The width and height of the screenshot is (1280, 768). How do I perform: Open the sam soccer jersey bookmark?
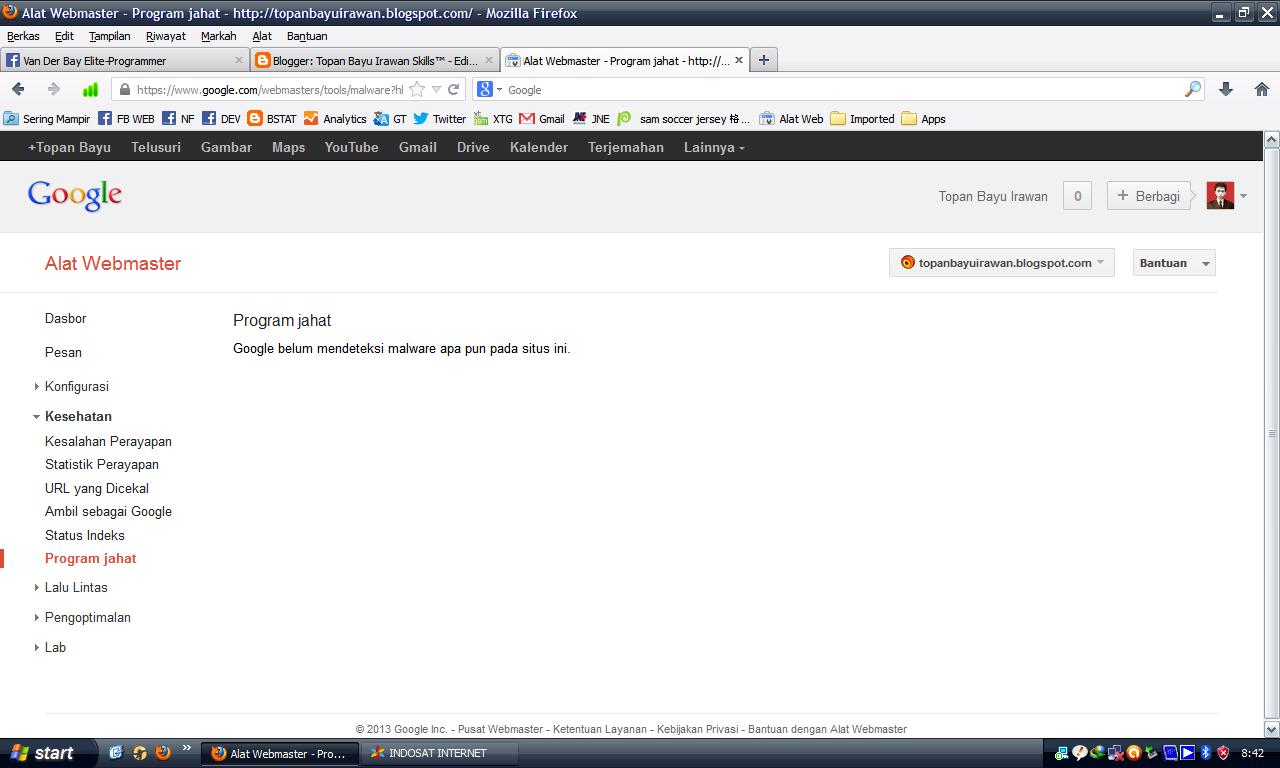point(683,118)
